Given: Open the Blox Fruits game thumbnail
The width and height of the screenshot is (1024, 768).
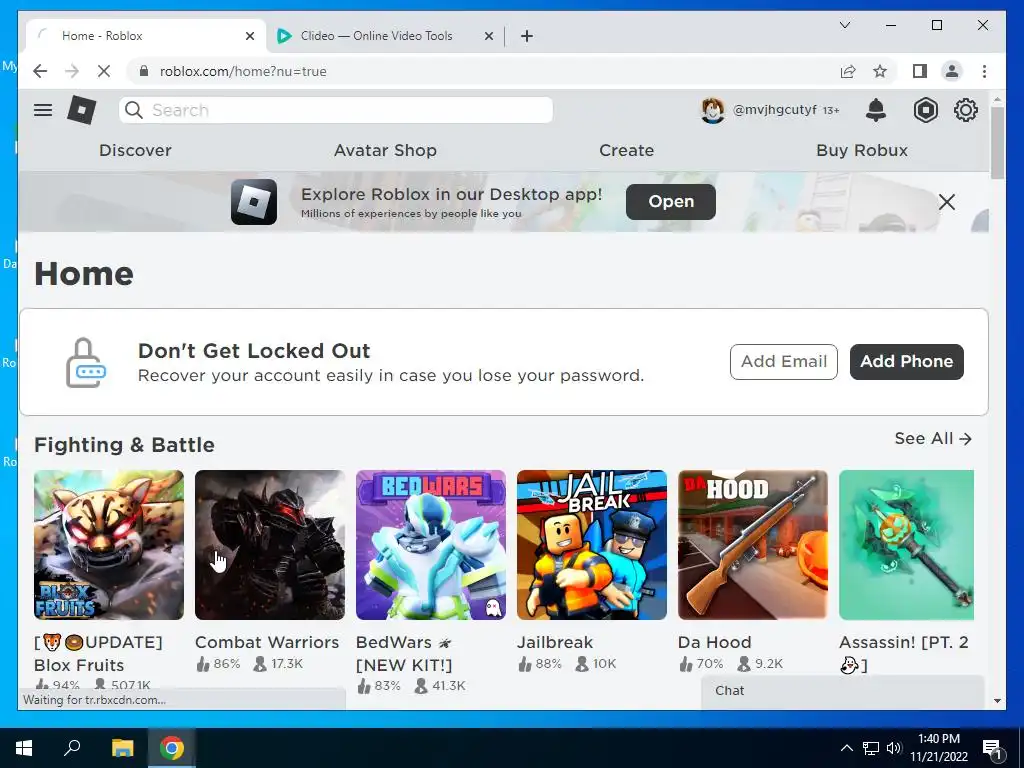Looking at the screenshot, I should [x=109, y=545].
